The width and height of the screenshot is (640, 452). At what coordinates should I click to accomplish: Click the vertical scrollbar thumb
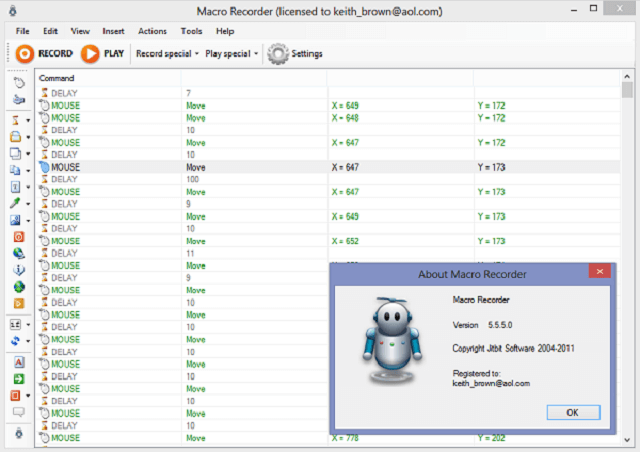tap(627, 90)
